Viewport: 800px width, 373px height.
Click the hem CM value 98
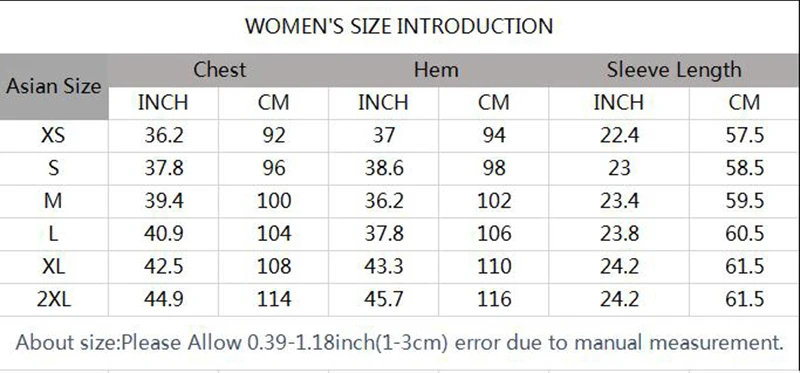(x=494, y=168)
